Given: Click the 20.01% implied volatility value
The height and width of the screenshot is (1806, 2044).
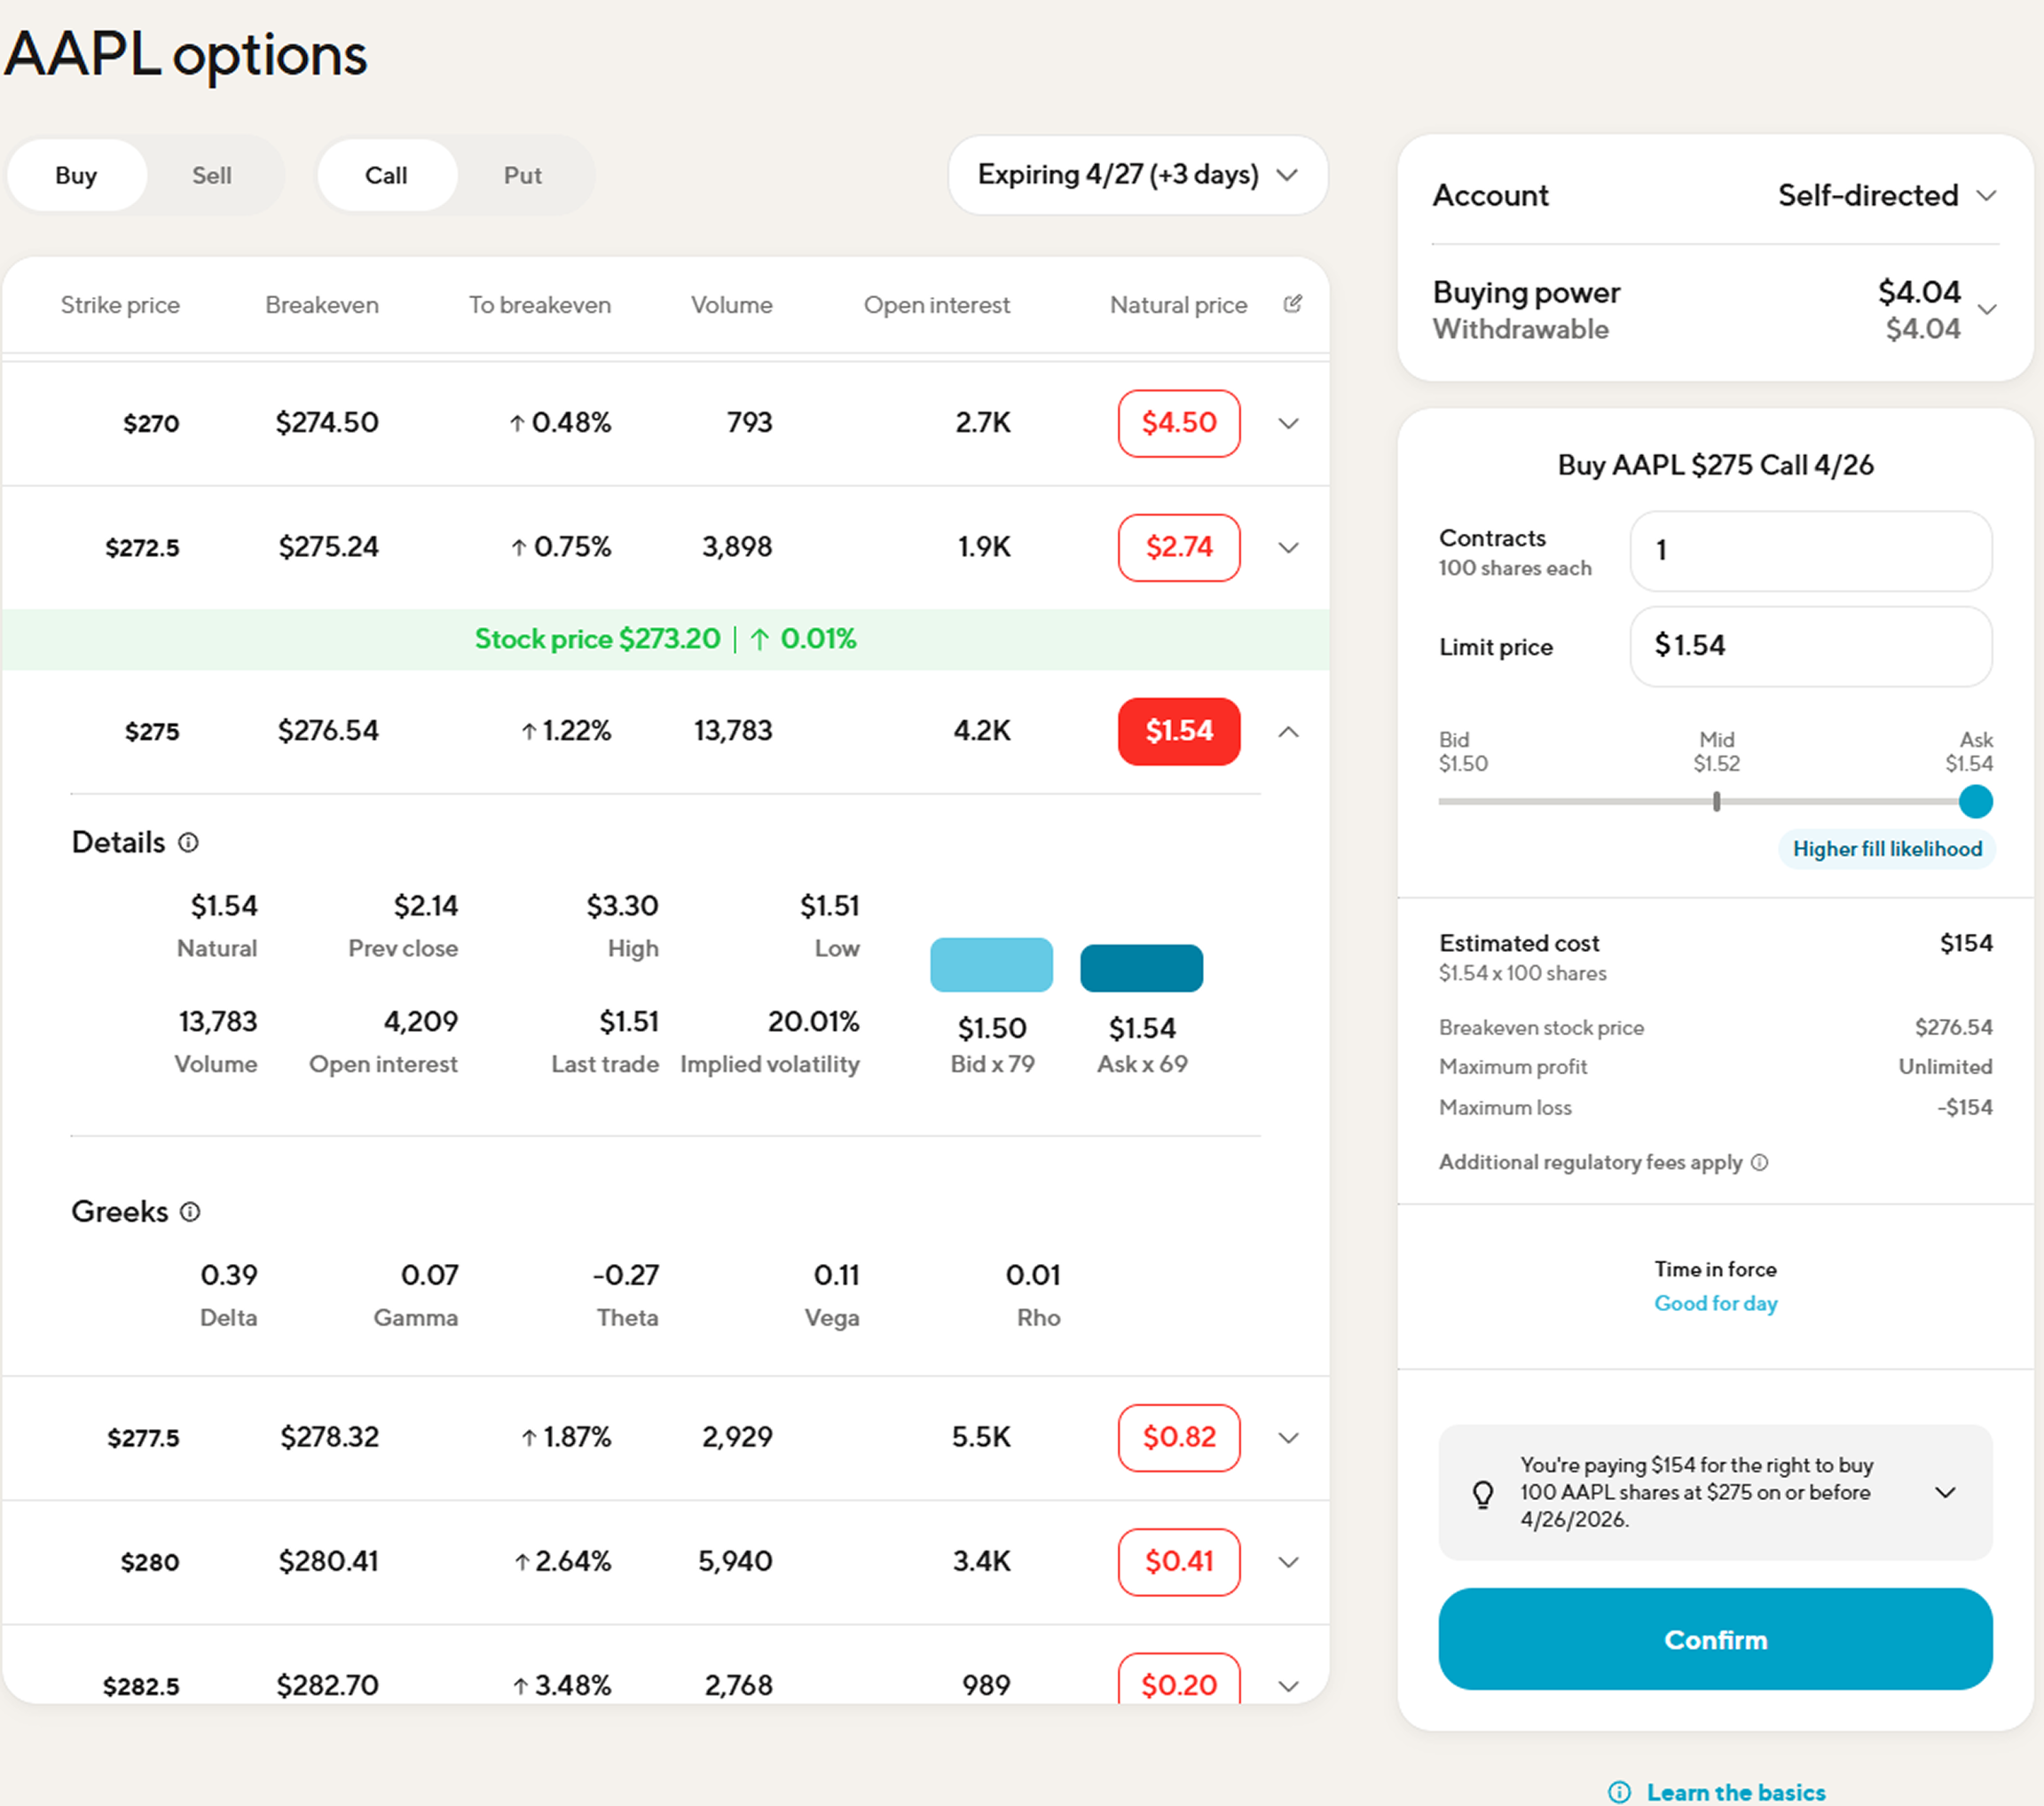Looking at the screenshot, I should tap(813, 1021).
